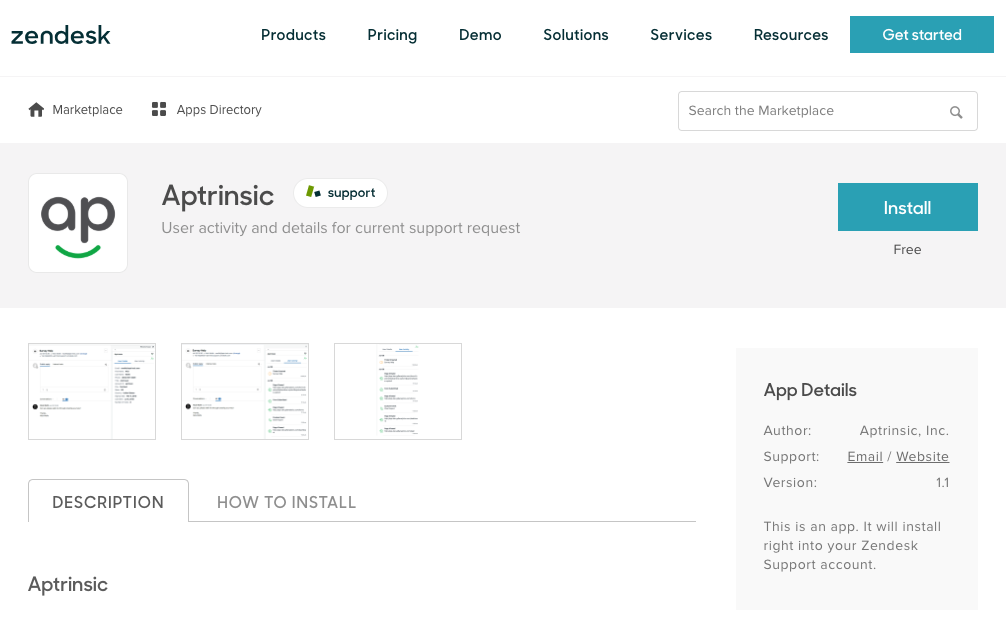
Task: Open the Solutions menu
Action: coord(575,35)
